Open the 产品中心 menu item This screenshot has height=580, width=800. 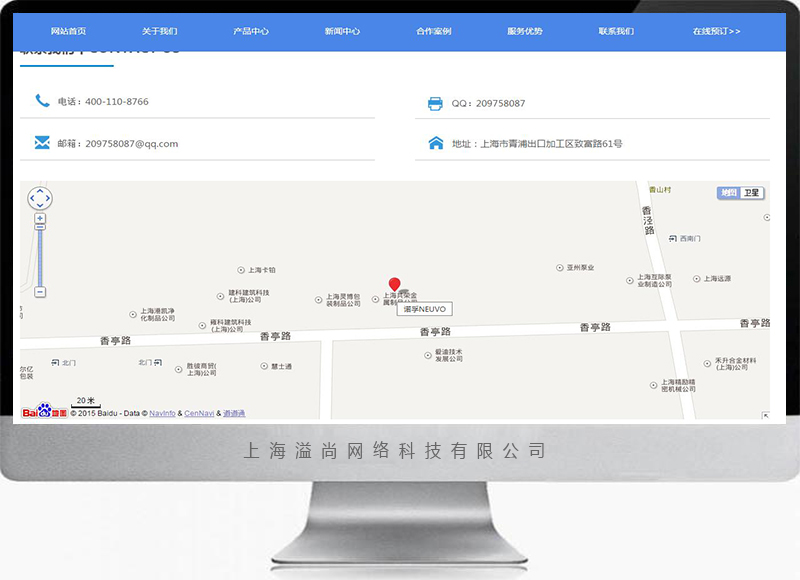[x=251, y=31]
